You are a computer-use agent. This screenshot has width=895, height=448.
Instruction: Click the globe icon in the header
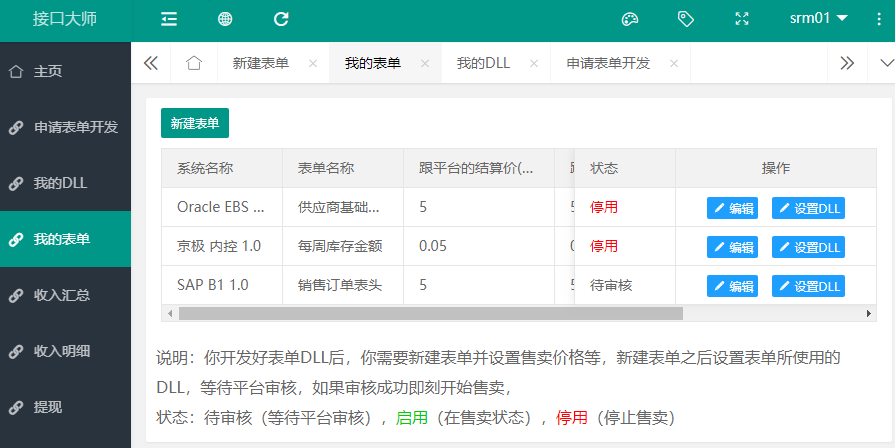225,18
